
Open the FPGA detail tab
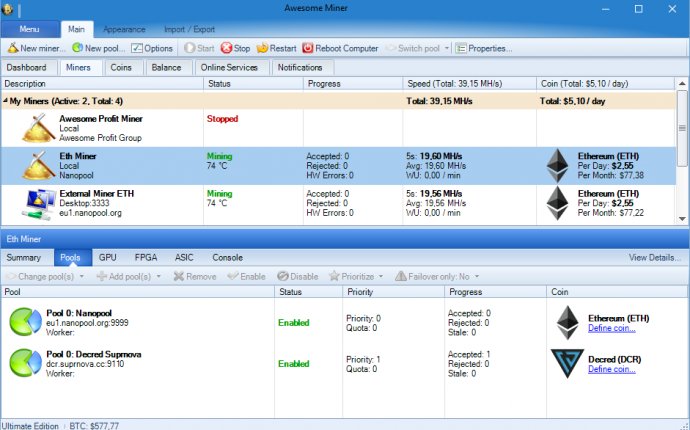[x=146, y=257]
